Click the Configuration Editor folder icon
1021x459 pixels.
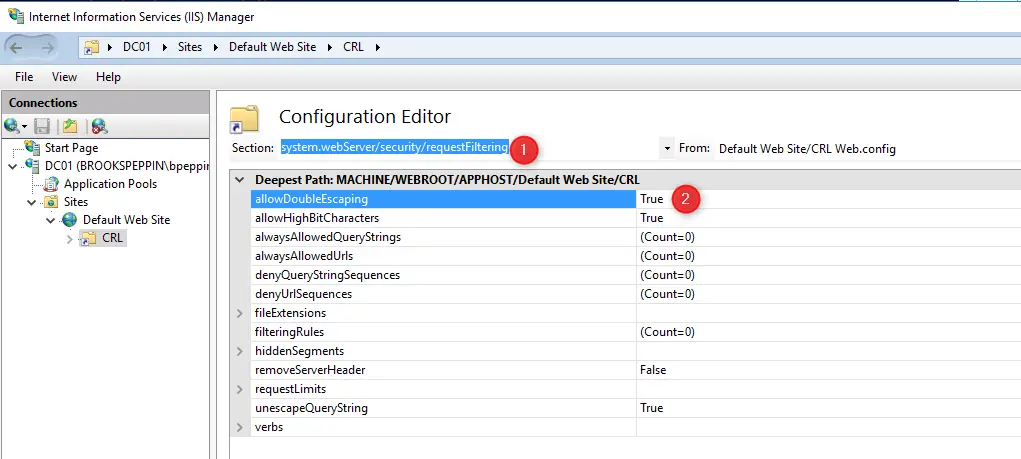point(245,119)
